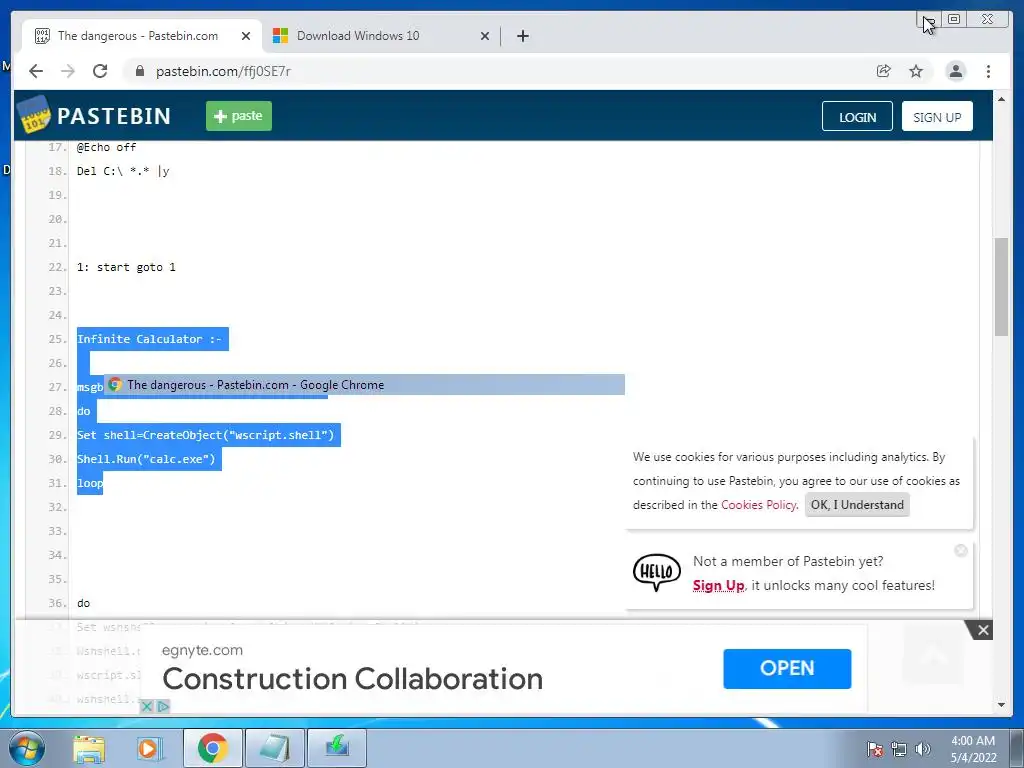Image resolution: width=1024 pixels, height=768 pixels.
Task: Click the Pastebin logo
Action: (95, 116)
